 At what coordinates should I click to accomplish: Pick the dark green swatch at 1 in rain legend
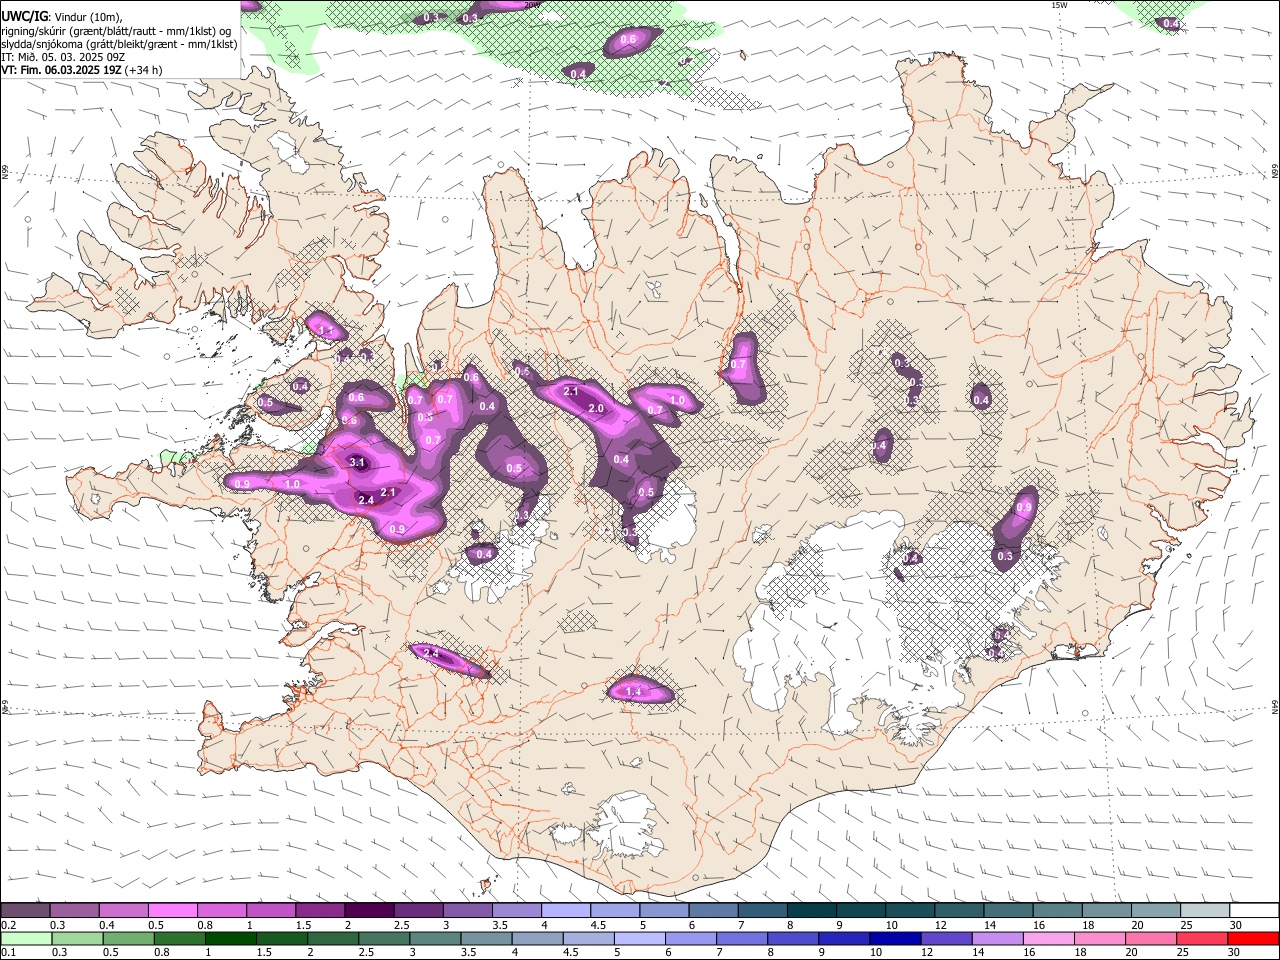[x=230, y=938]
